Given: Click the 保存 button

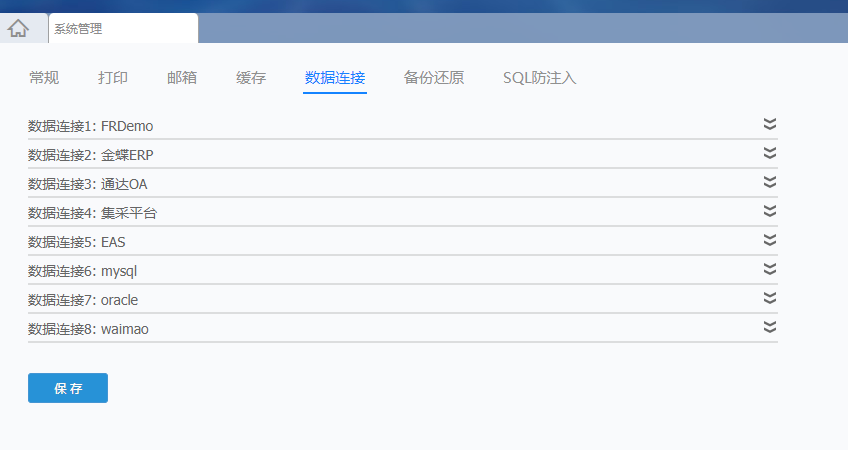Looking at the screenshot, I should 68,388.
